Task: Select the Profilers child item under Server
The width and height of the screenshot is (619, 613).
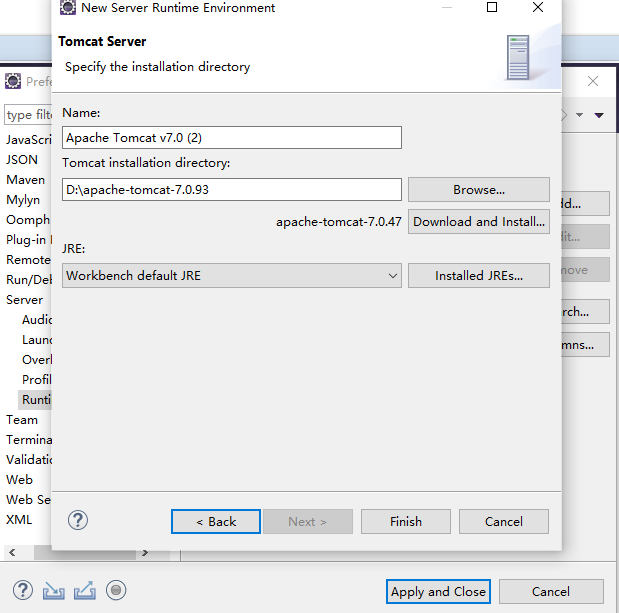Action: (37, 380)
